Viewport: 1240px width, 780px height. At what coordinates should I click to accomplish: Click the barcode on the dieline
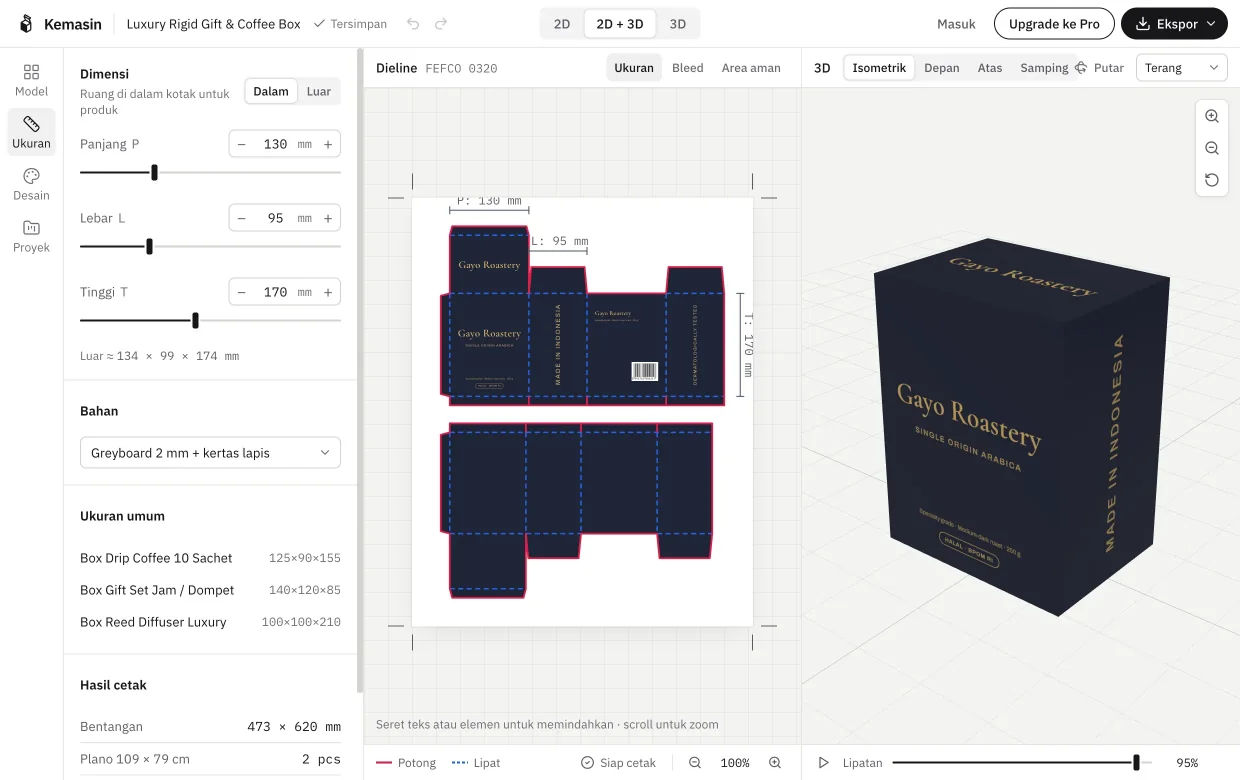645,372
